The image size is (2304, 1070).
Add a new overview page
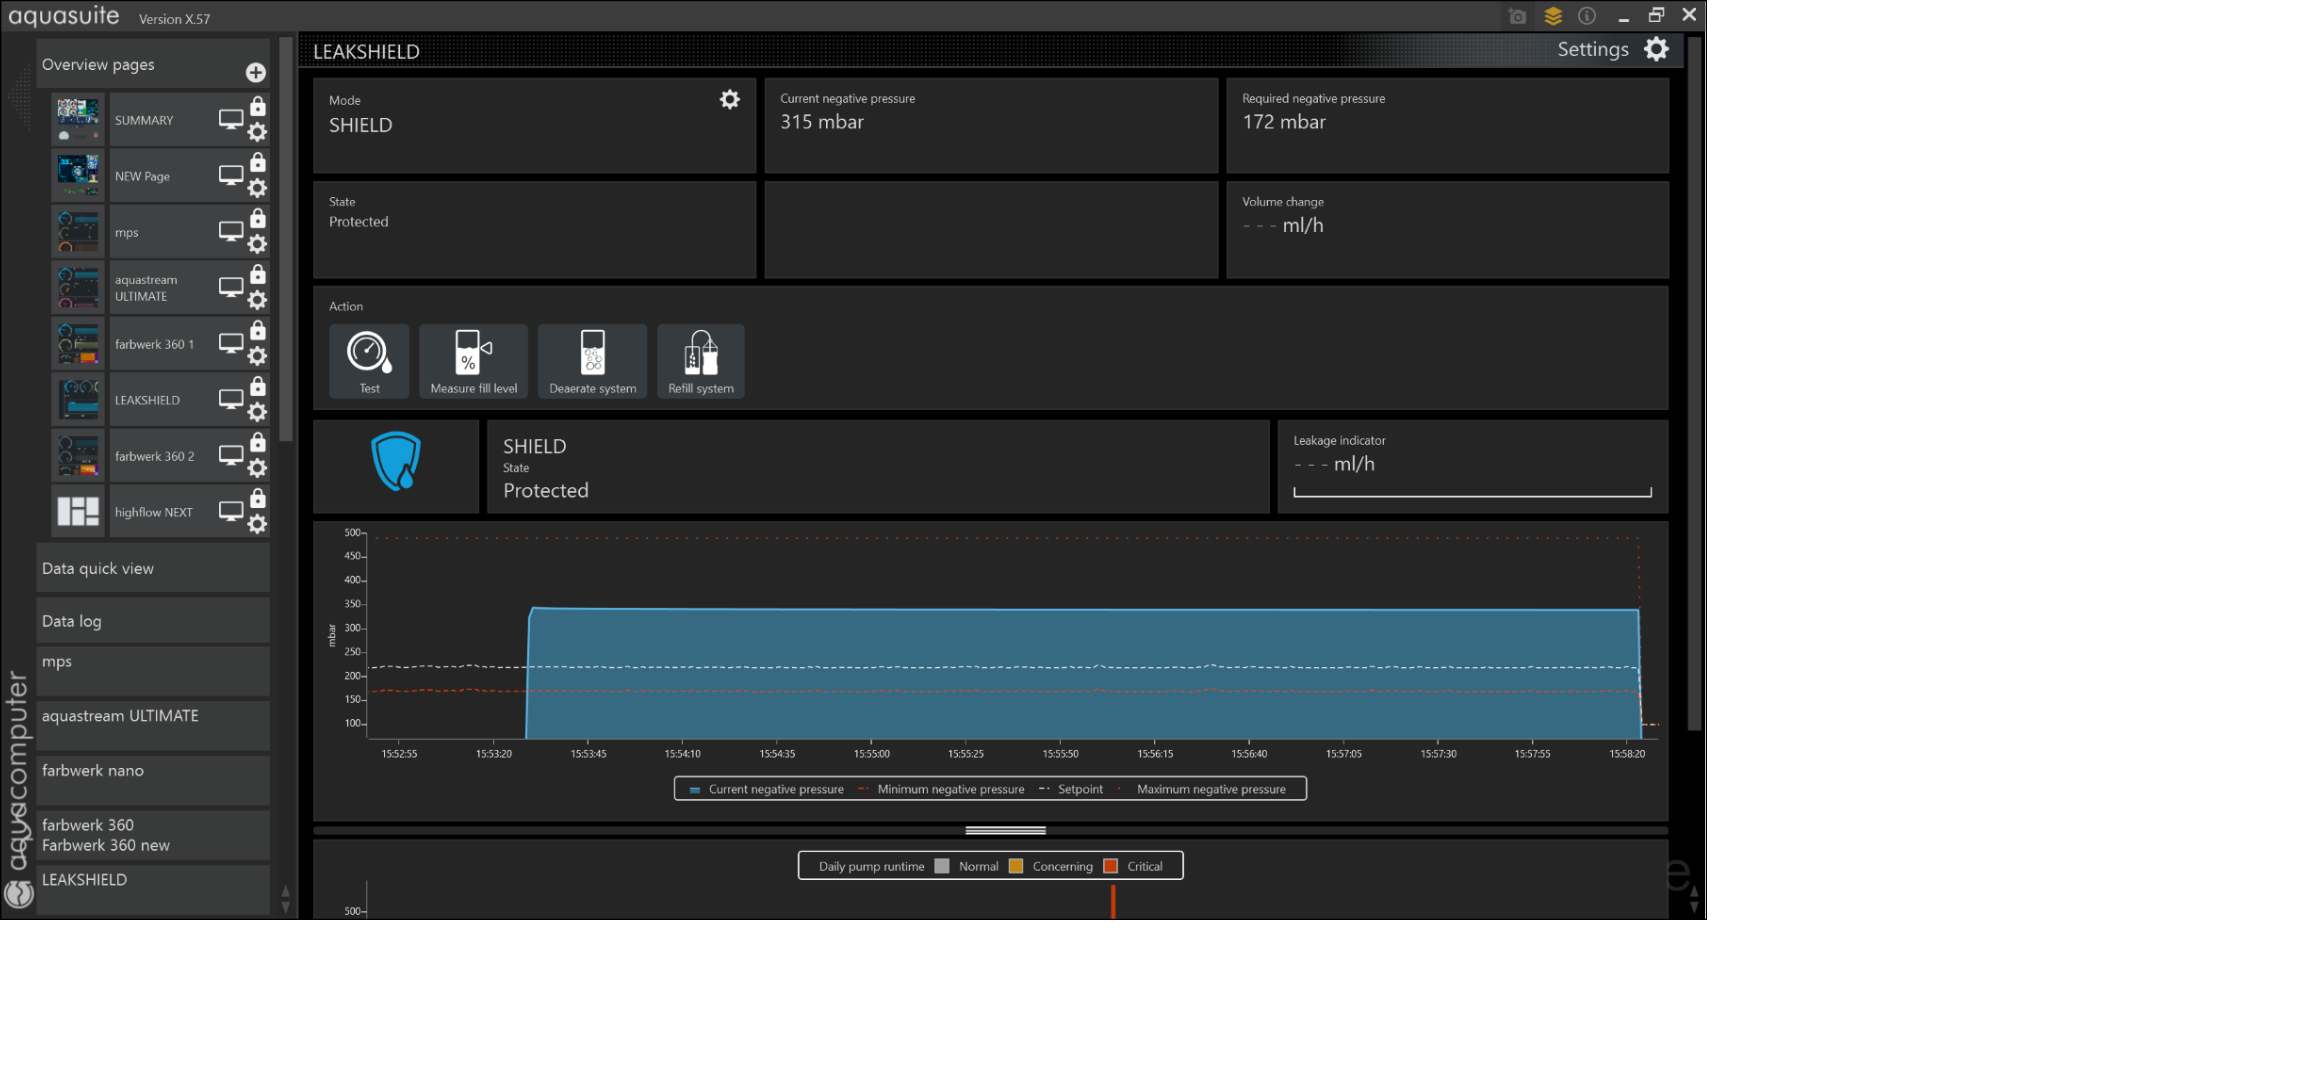click(256, 72)
